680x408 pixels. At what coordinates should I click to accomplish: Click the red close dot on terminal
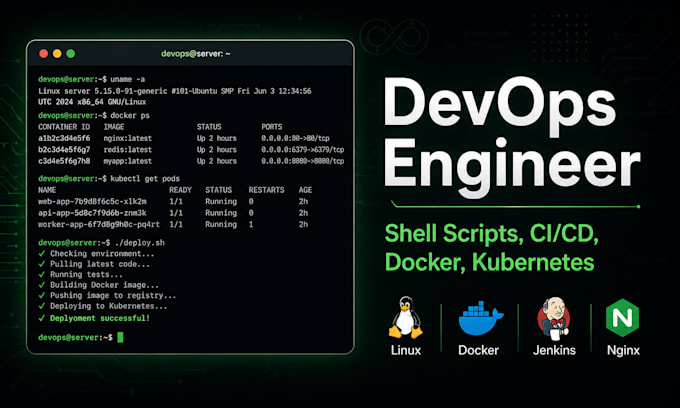point(43,53)
